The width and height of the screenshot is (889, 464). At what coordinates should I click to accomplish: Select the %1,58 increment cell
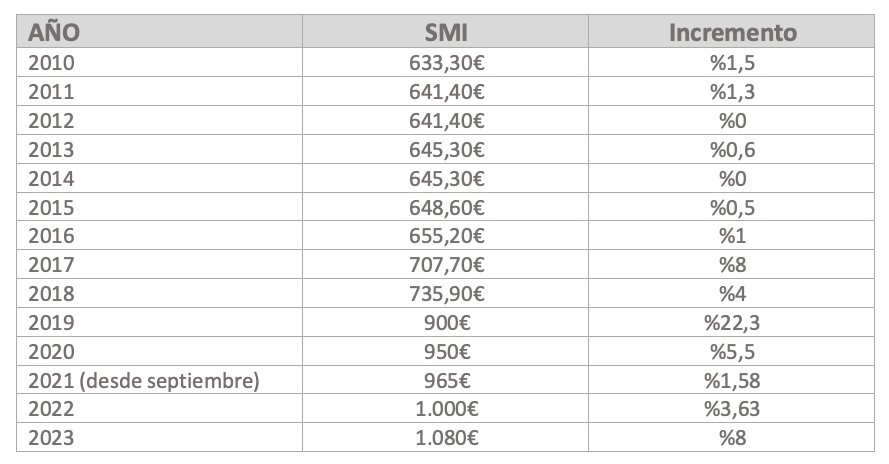pos(732,380)
